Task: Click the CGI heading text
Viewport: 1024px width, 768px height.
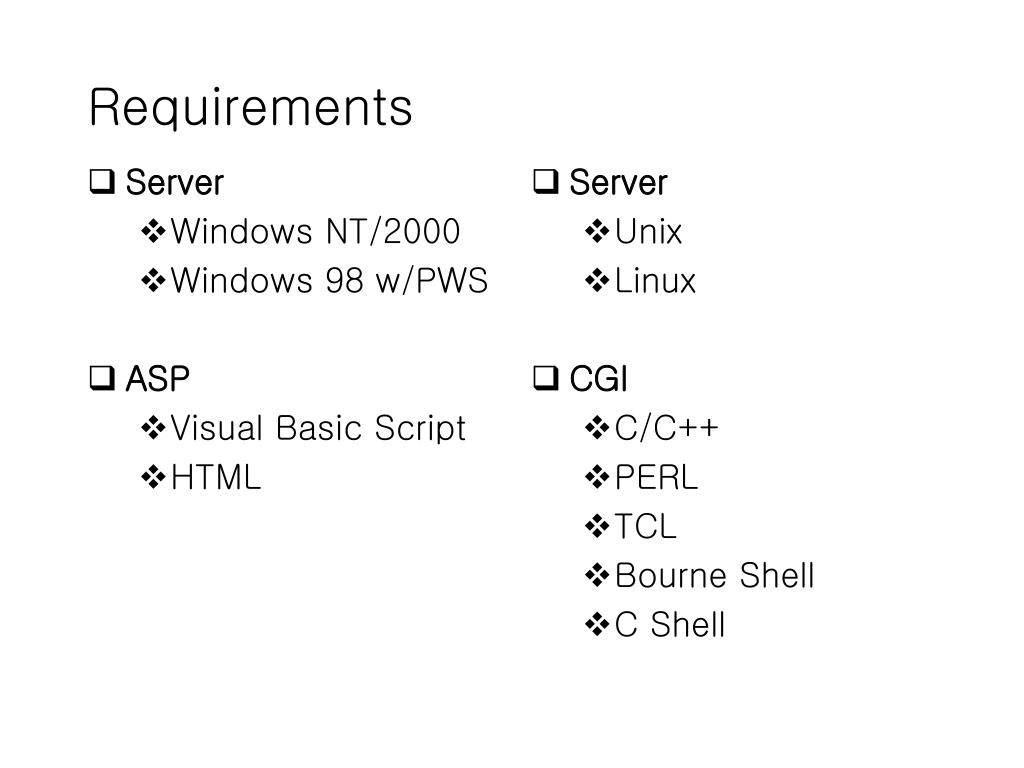Action: pyautogui.click(x=598, y=379)
